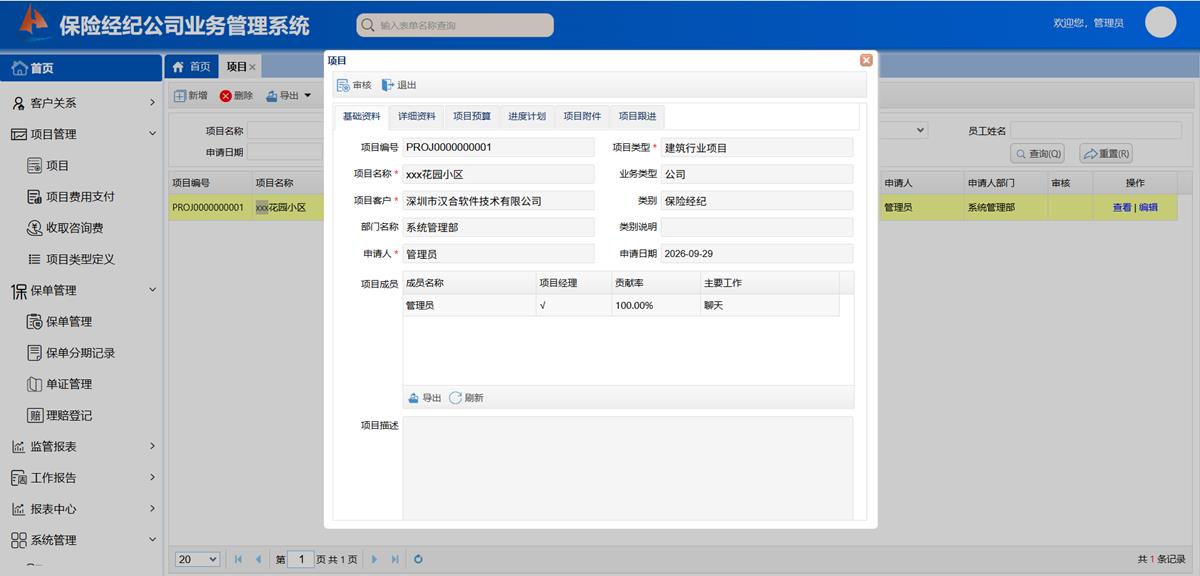The image size is (1200, 576).
Task: Switch to 项目跟进 tab
Action: (637, 117)
